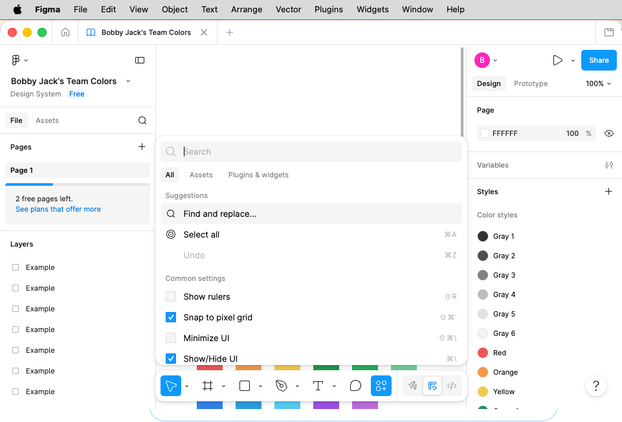This screenshot has width=622, height=422.
Task: Click the page opacity 100 field
Action: click(572, 133)
